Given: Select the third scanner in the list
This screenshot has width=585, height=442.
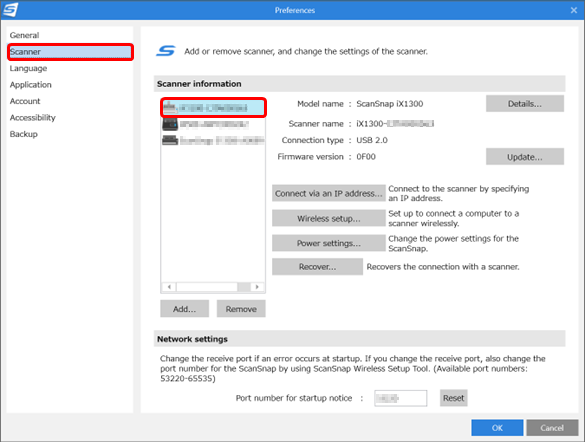Looking at the screenshot, I should coord(213,141).
